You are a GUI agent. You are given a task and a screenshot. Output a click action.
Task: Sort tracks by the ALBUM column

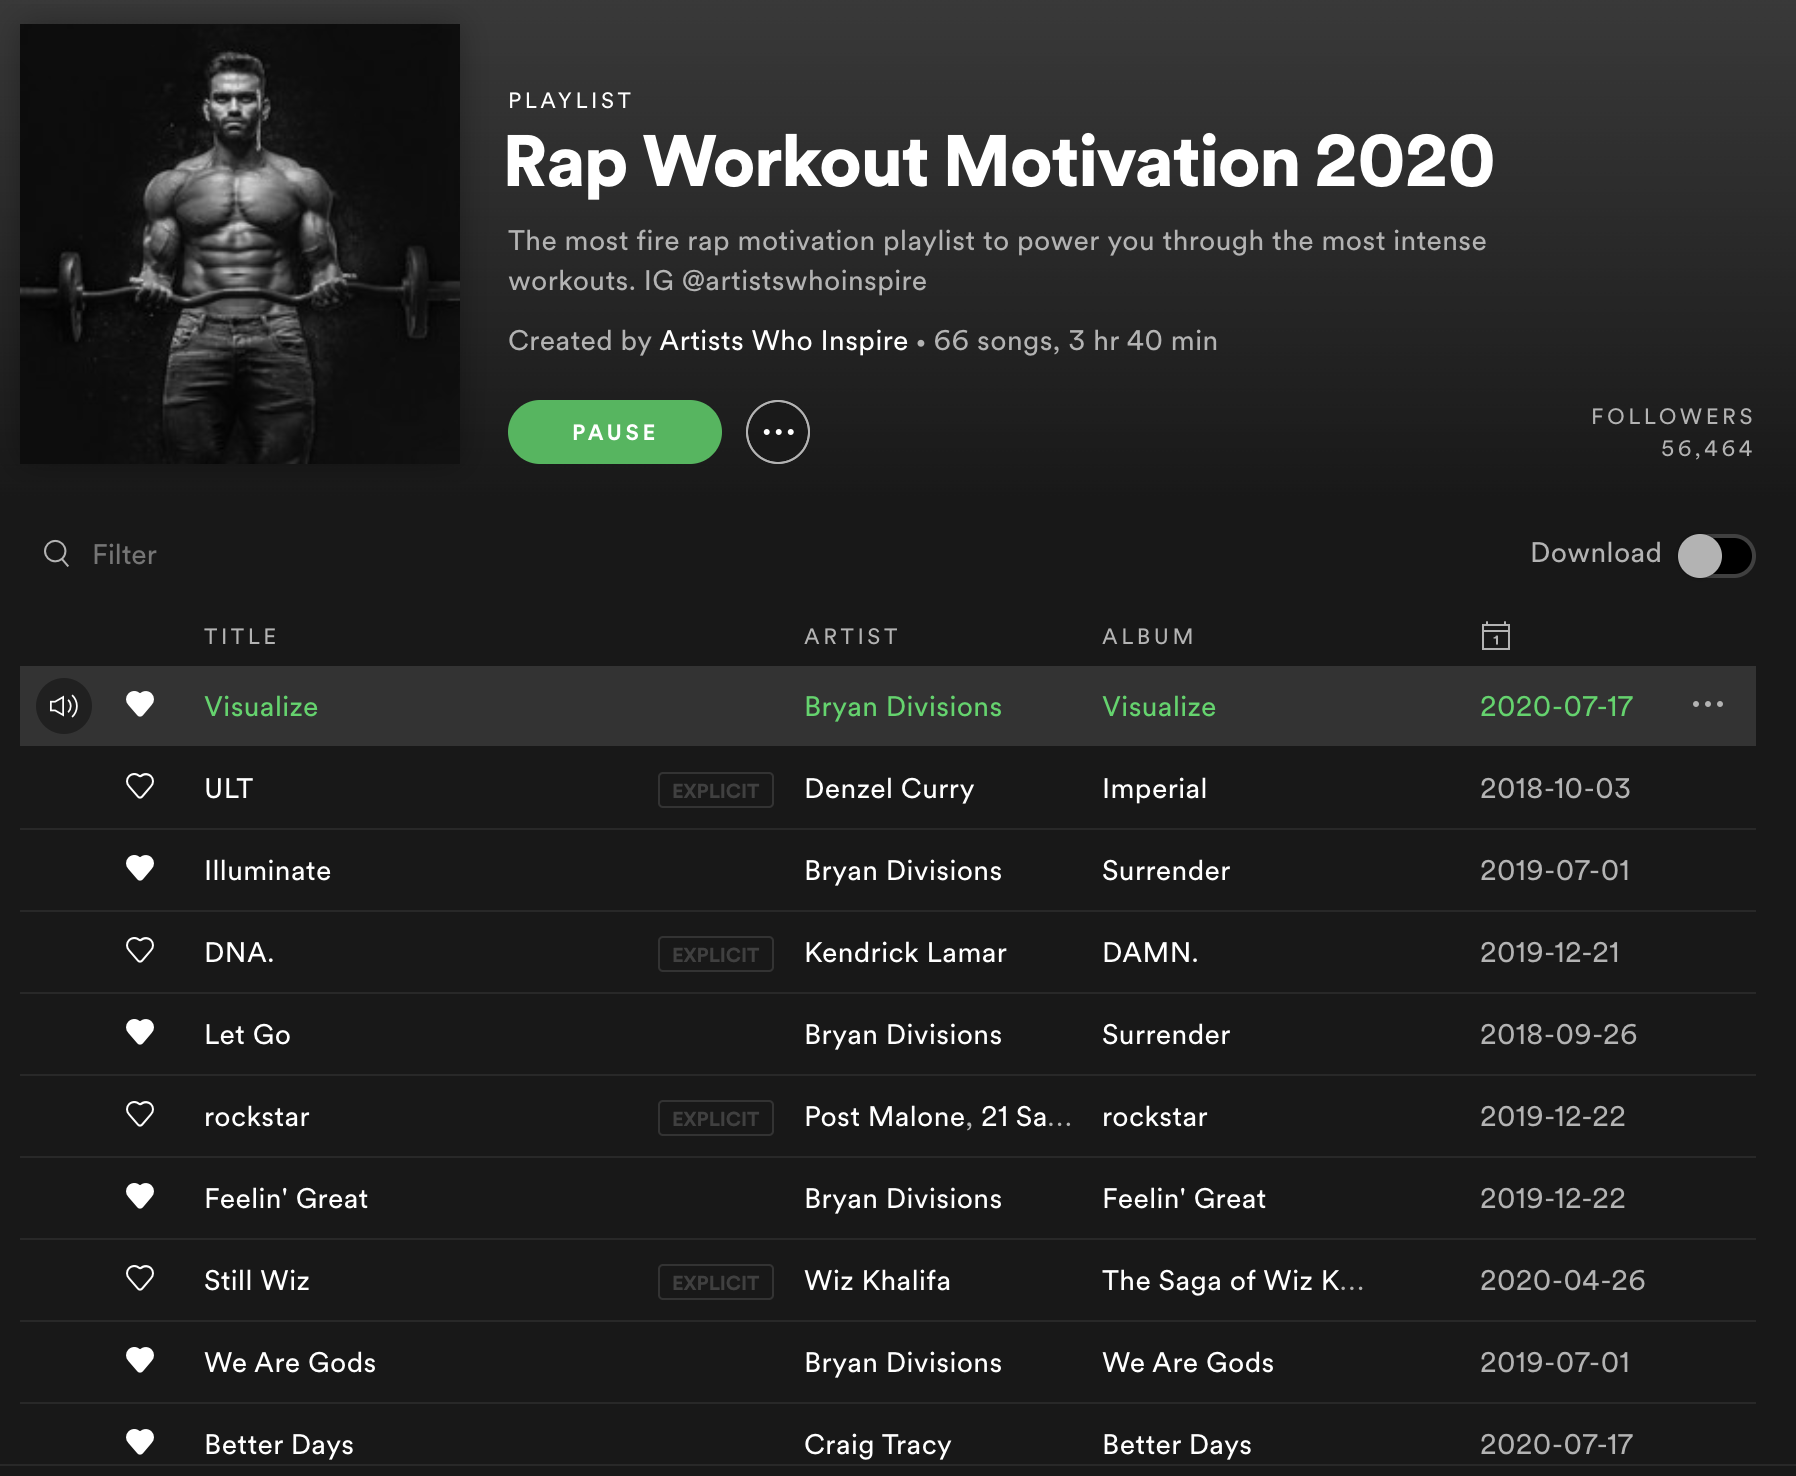[x=1148, y=637]
